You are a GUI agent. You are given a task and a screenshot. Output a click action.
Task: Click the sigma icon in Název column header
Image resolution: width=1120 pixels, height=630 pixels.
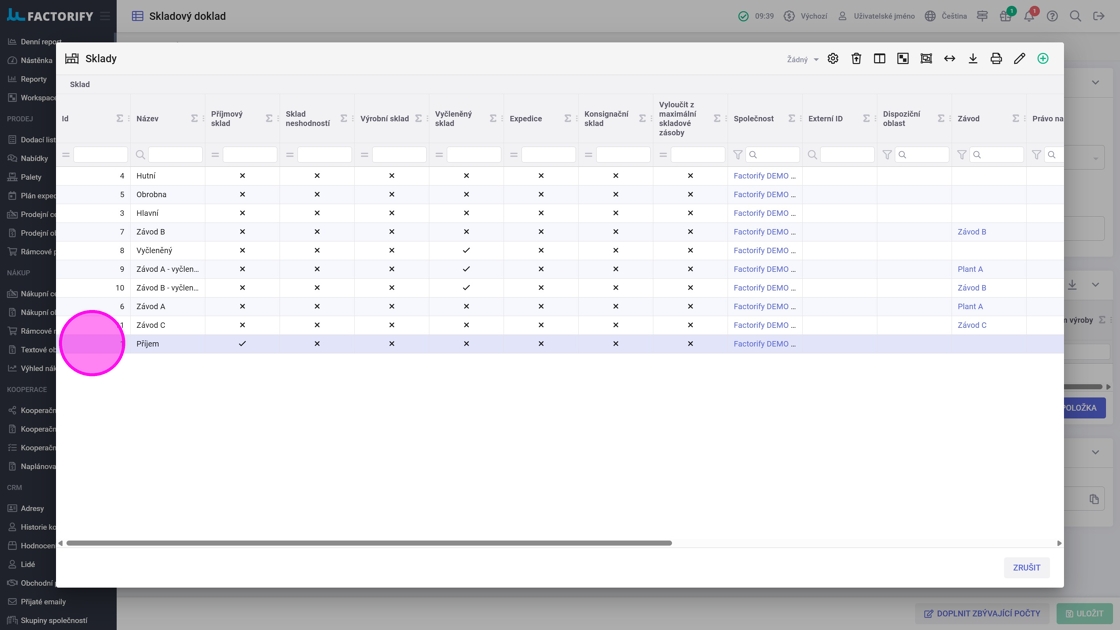click(194, 119)
